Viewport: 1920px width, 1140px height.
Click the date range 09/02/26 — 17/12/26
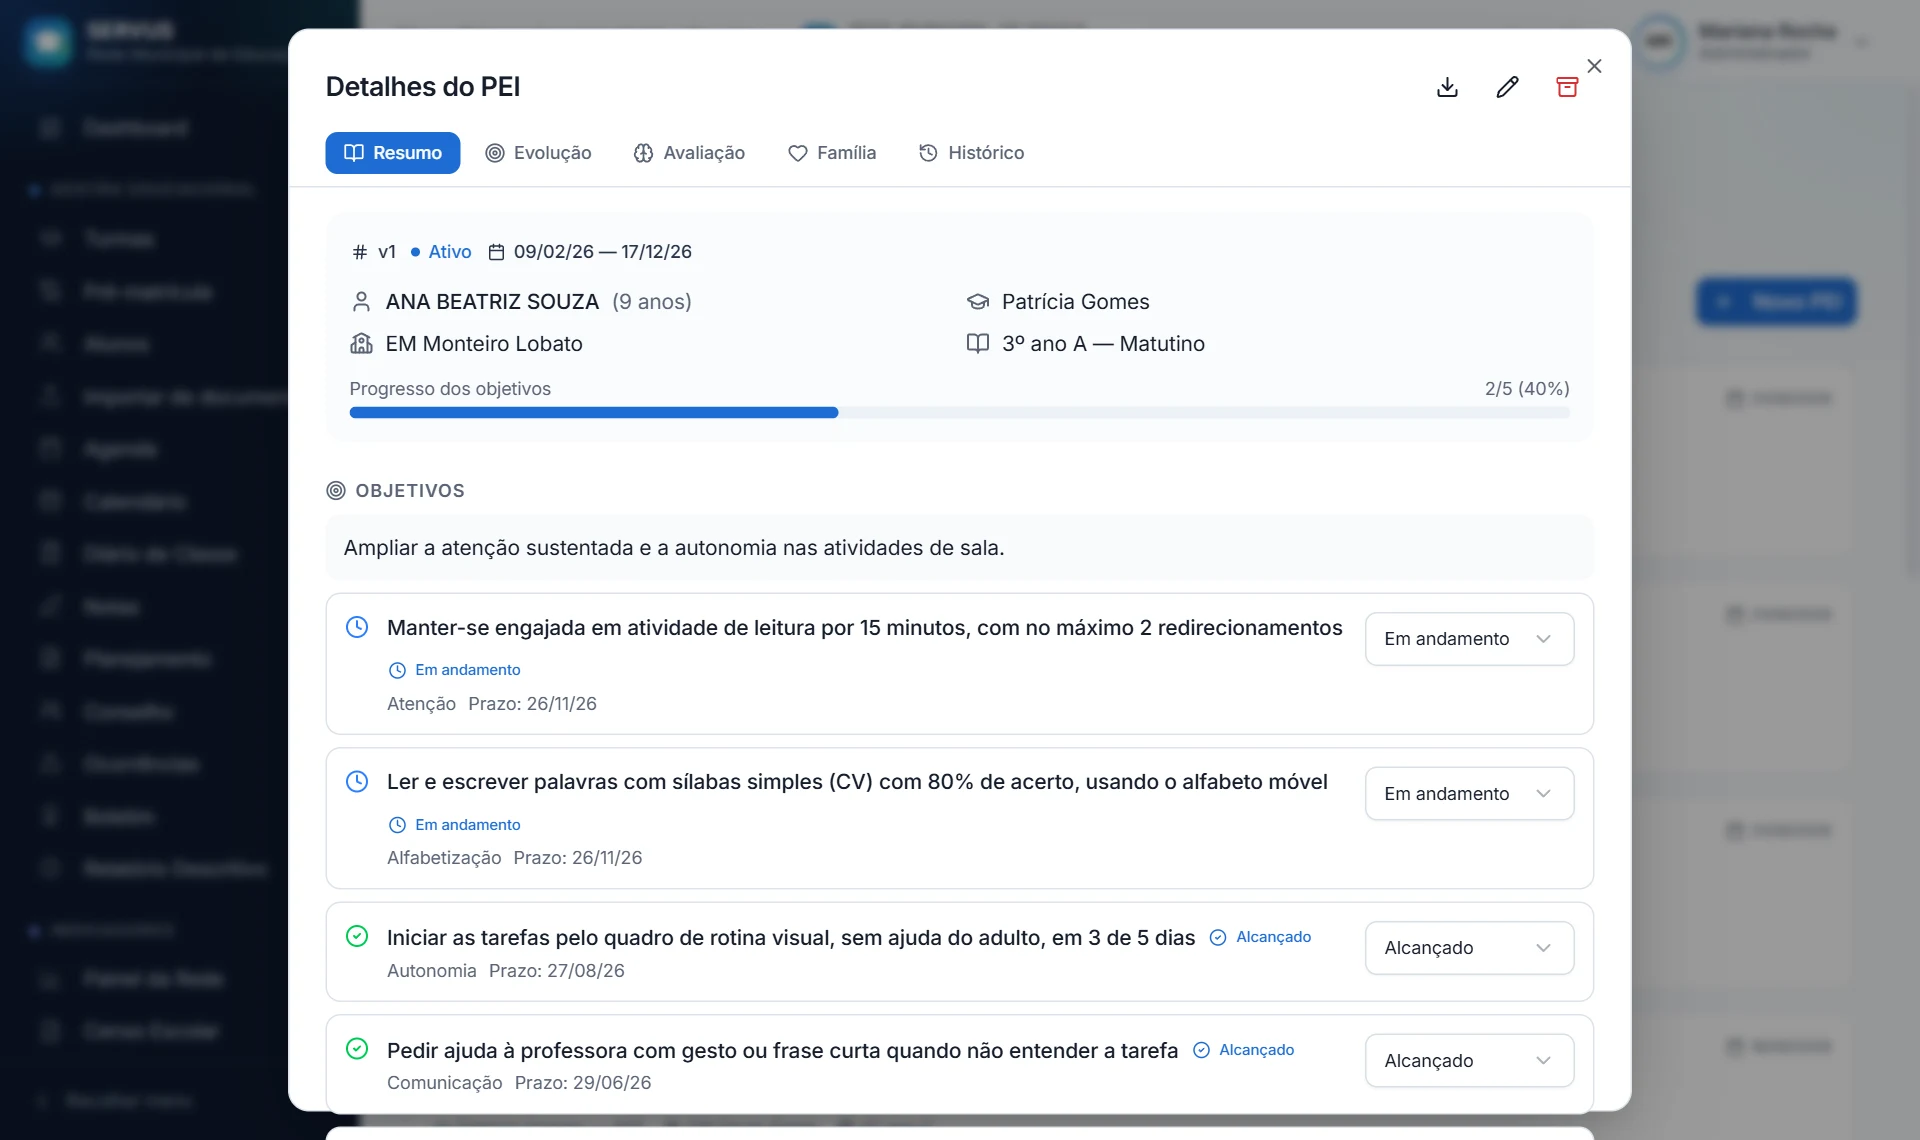point(602,252)
